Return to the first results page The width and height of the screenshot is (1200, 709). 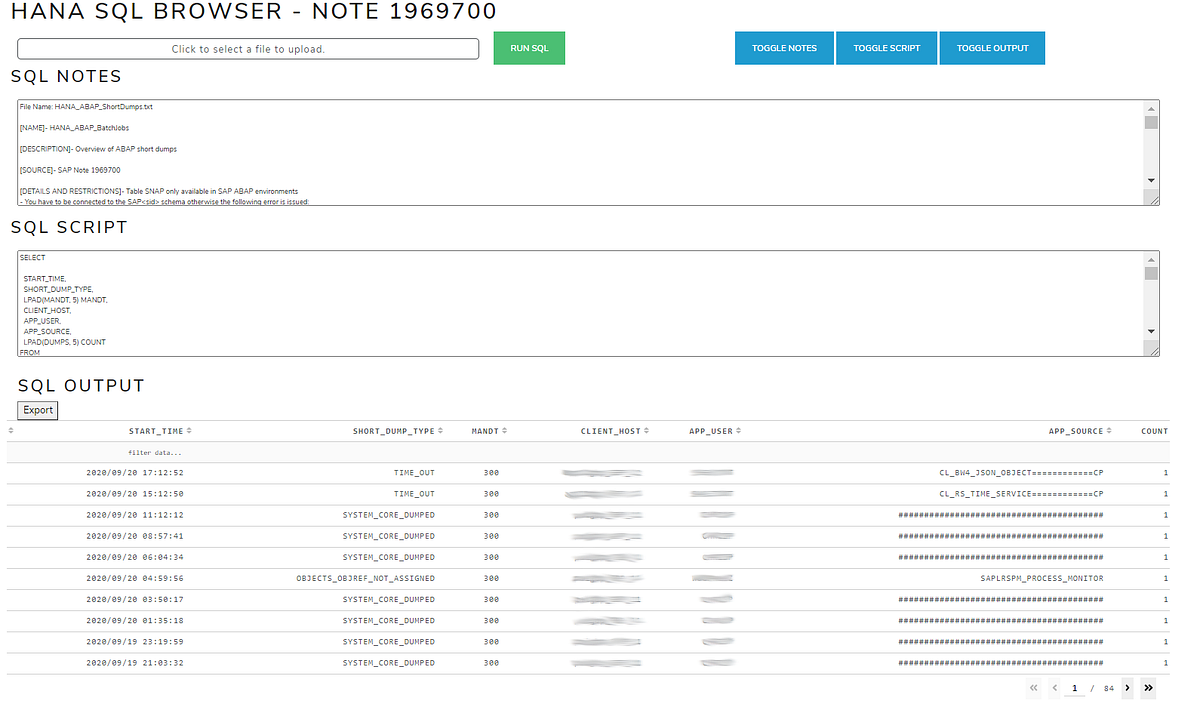[x=1034, y=688]
